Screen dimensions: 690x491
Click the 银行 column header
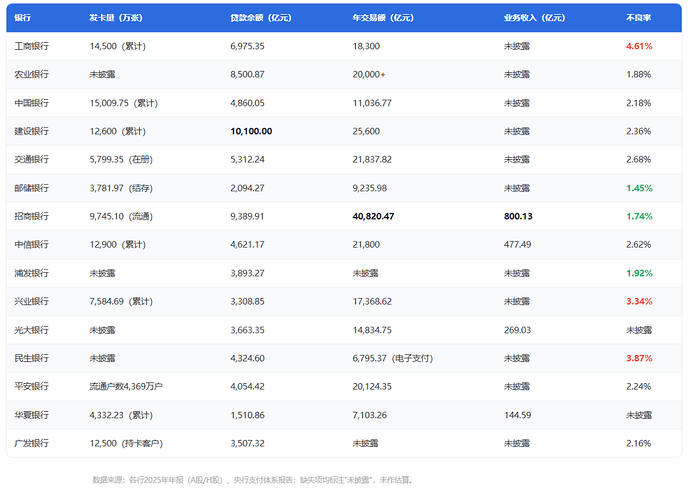[22, 18]
